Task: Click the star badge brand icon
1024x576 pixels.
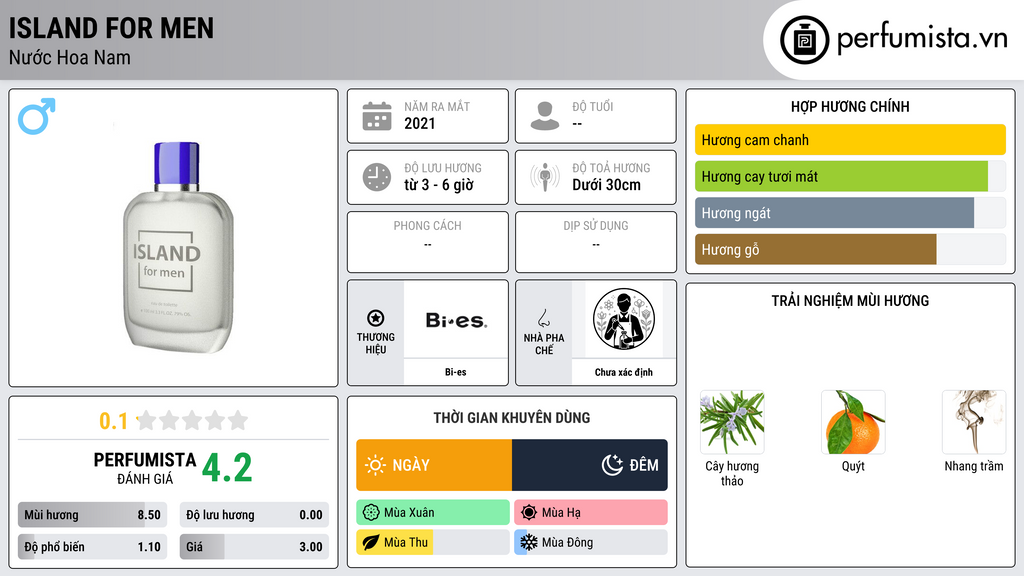Action: coord(376,318)
